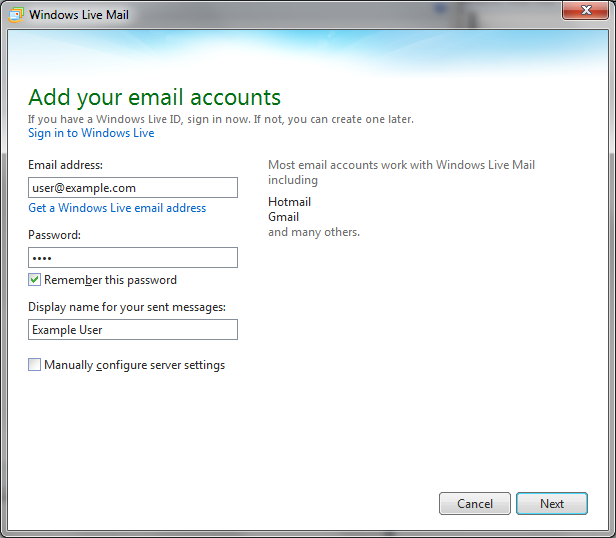Click the Hotmail text in provider list
616x538 pixels.
(289, 202)
